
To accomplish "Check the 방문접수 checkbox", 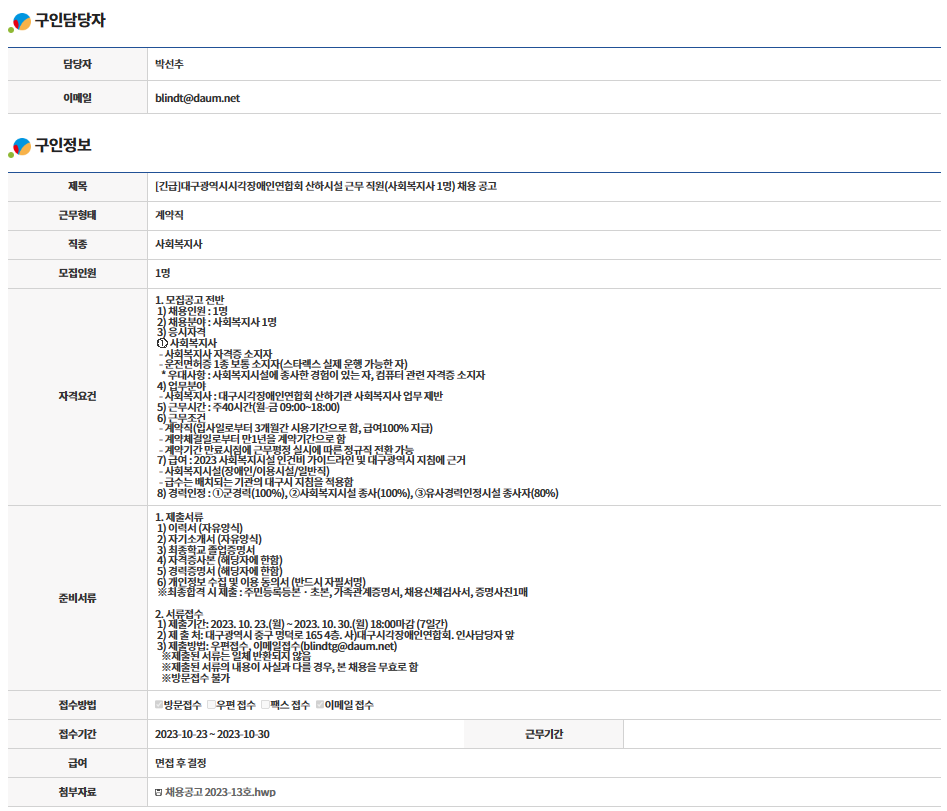I will tap(159, 705).
